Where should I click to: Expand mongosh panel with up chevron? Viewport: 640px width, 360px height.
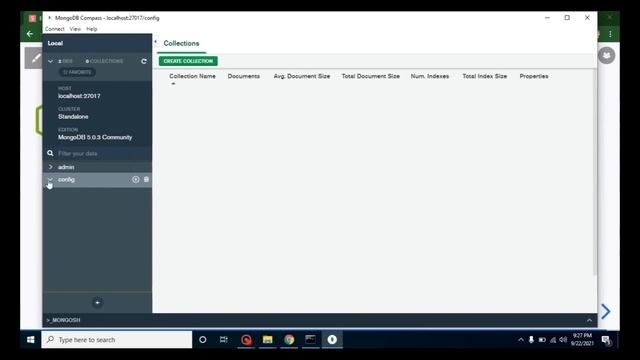[x=589, y=320]
